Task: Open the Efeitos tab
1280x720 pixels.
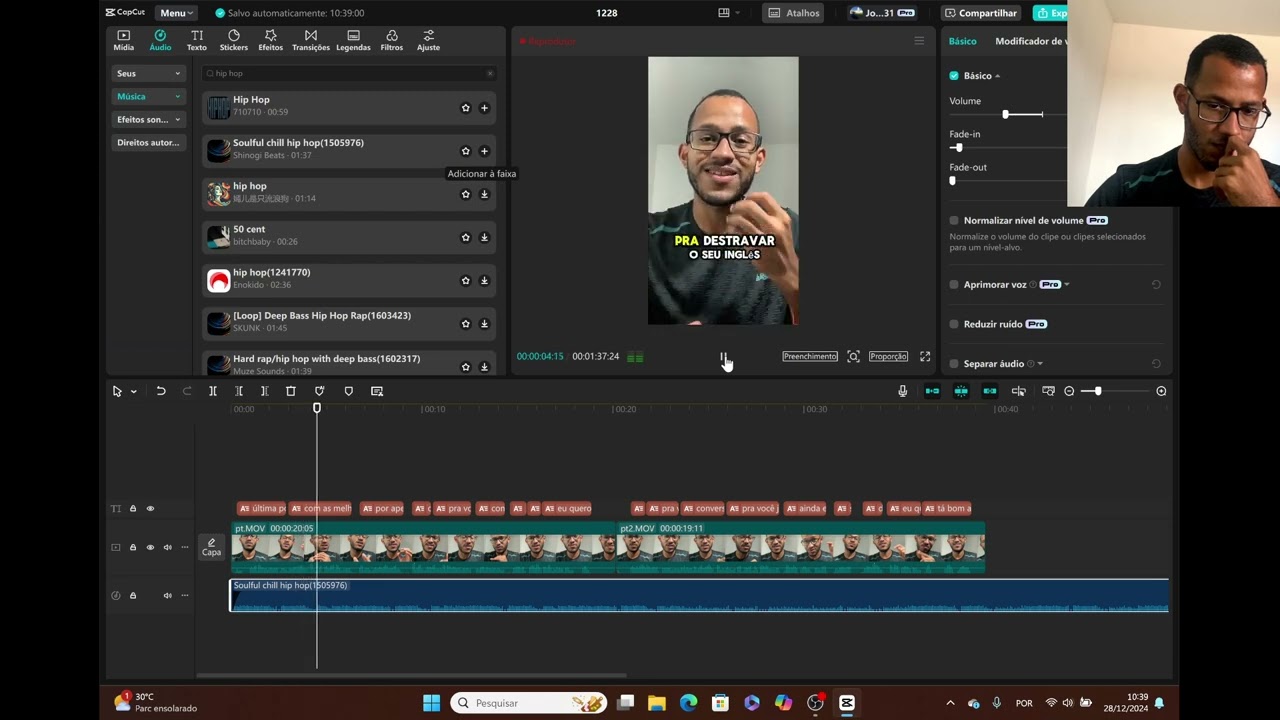Action: 271,40
